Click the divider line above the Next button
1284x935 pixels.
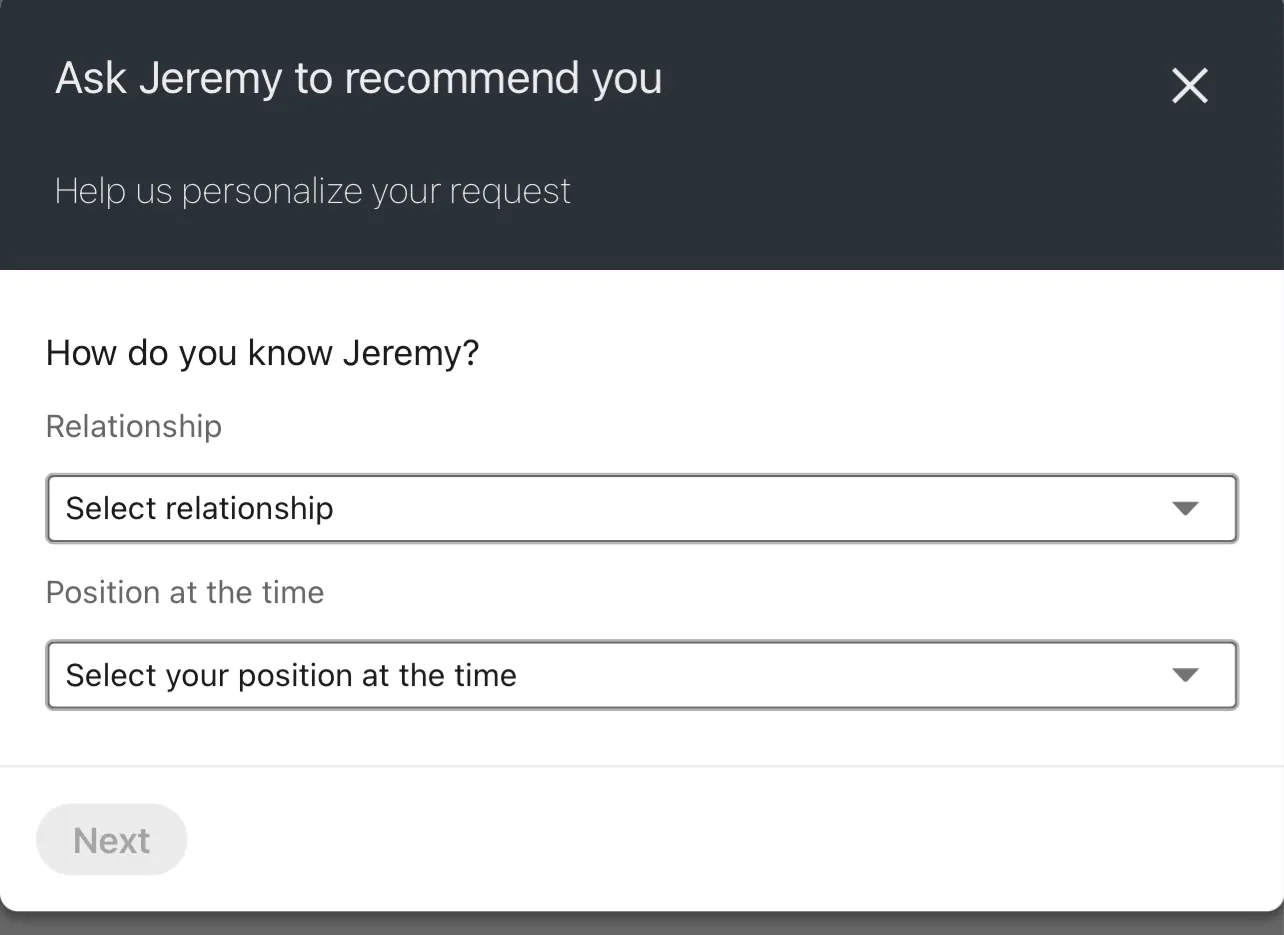click(x=642, y=766)
